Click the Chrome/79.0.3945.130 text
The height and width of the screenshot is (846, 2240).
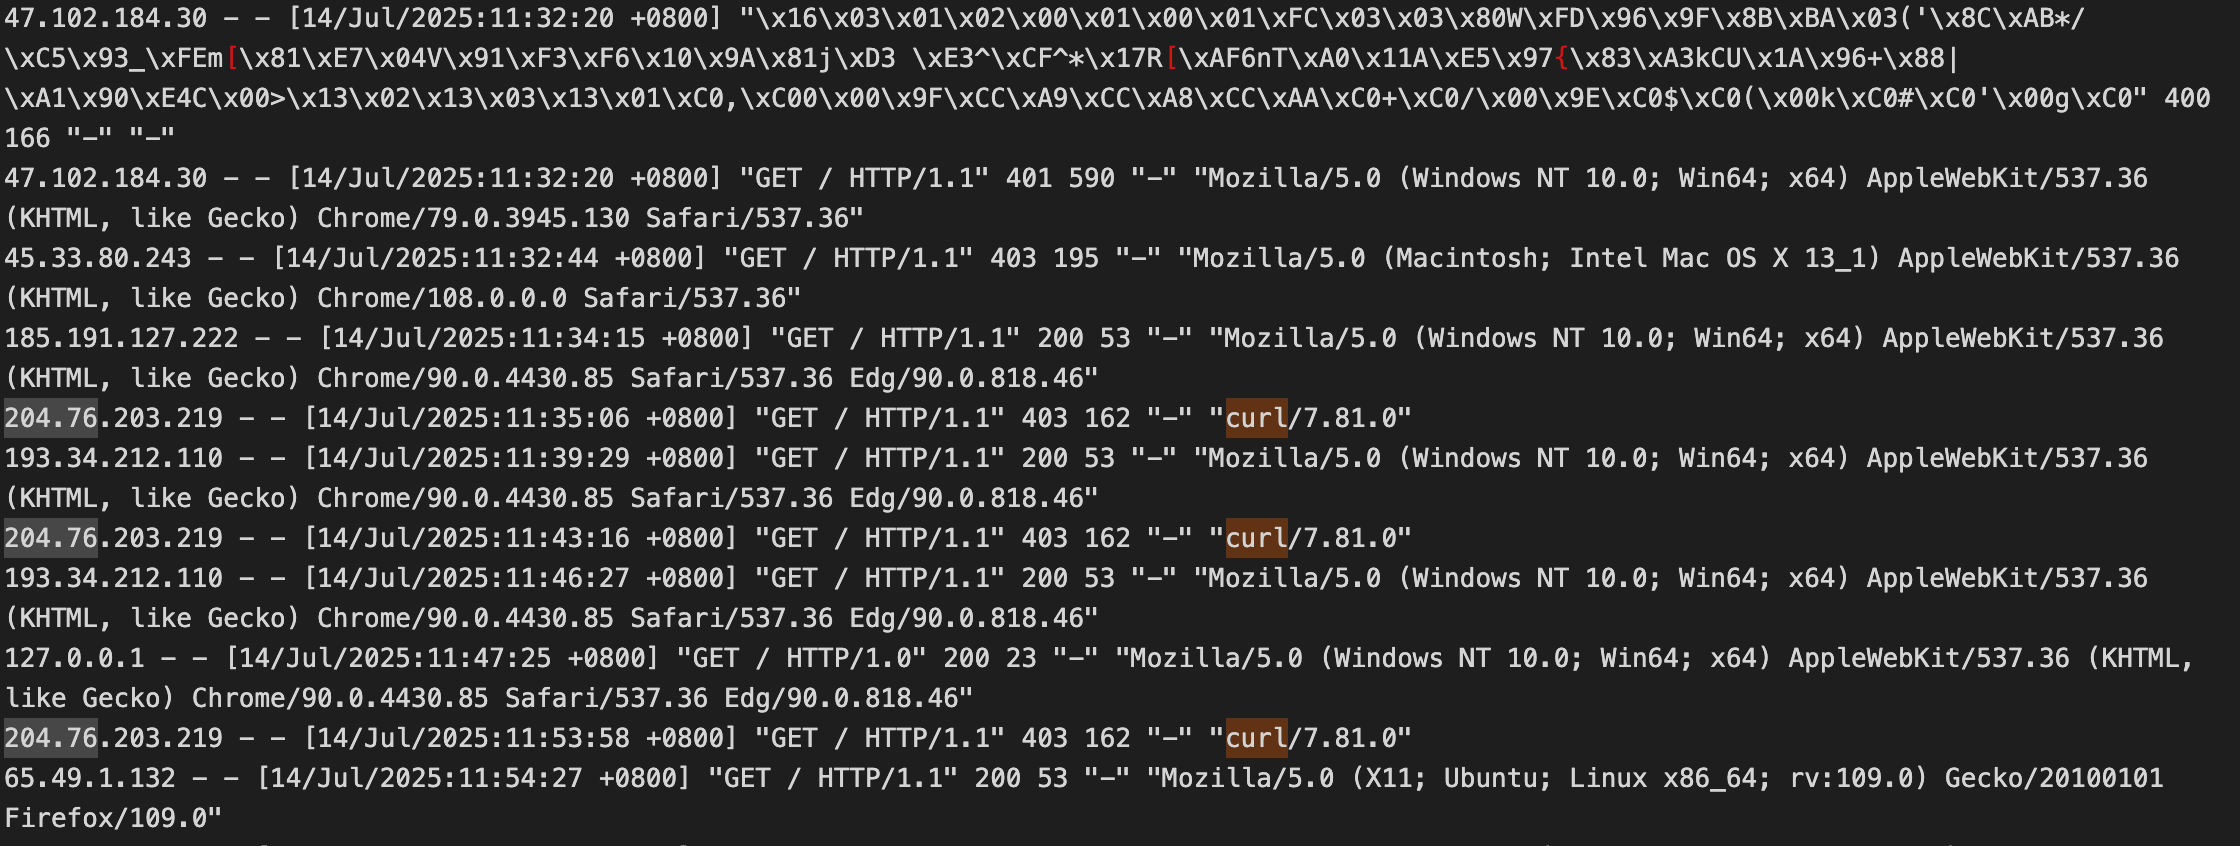[x=474, y=218]
